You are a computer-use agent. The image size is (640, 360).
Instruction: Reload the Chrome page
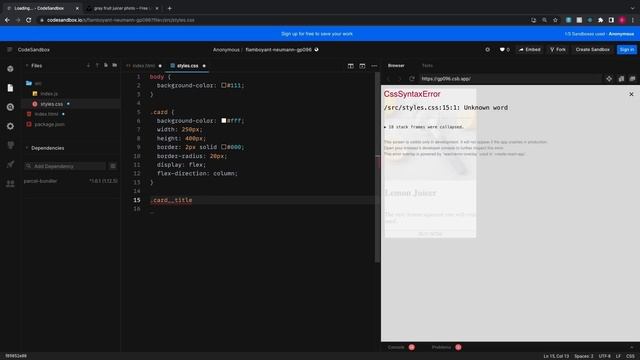click(x=29, y=20)
